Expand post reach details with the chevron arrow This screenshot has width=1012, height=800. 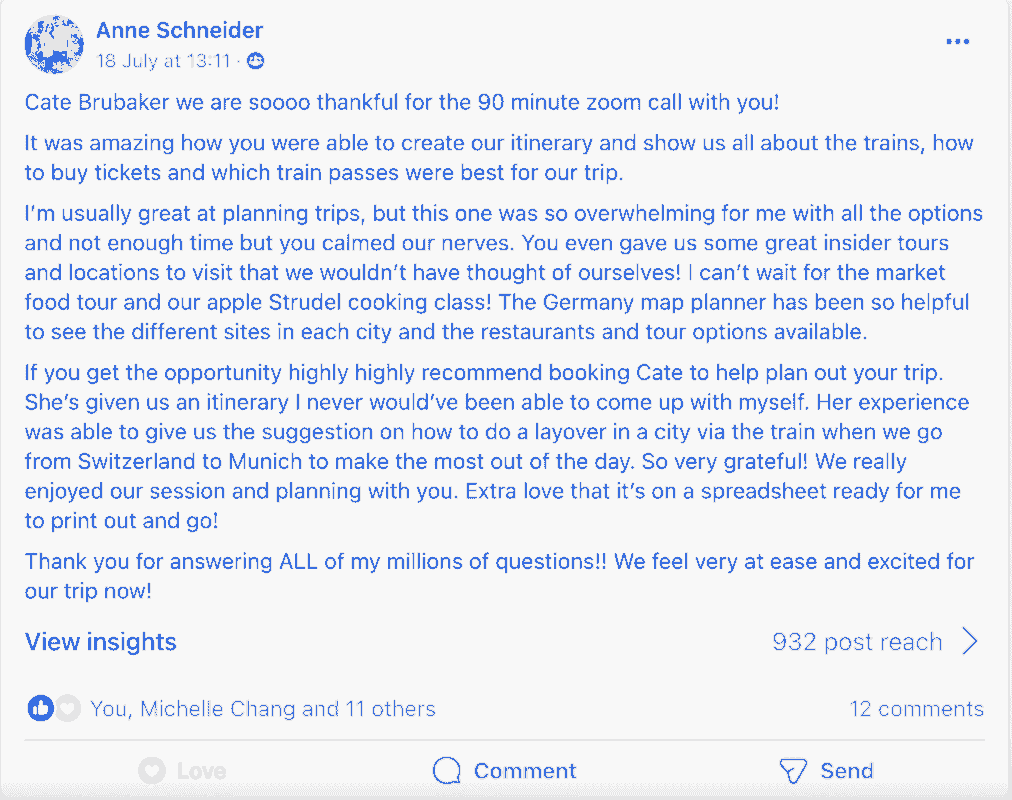point(969,642)
